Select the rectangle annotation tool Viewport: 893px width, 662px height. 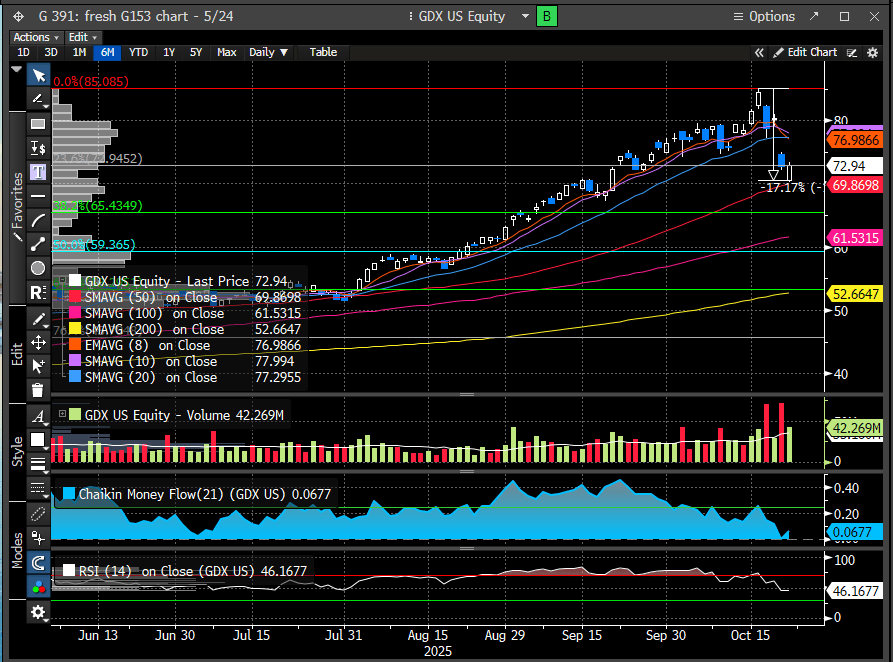pos(38,124)
